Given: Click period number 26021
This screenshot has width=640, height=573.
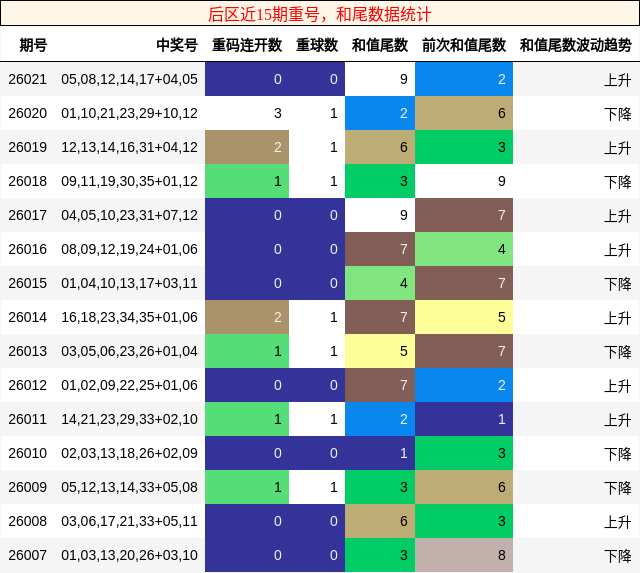Looking at the screenshot, I should 28,79.
